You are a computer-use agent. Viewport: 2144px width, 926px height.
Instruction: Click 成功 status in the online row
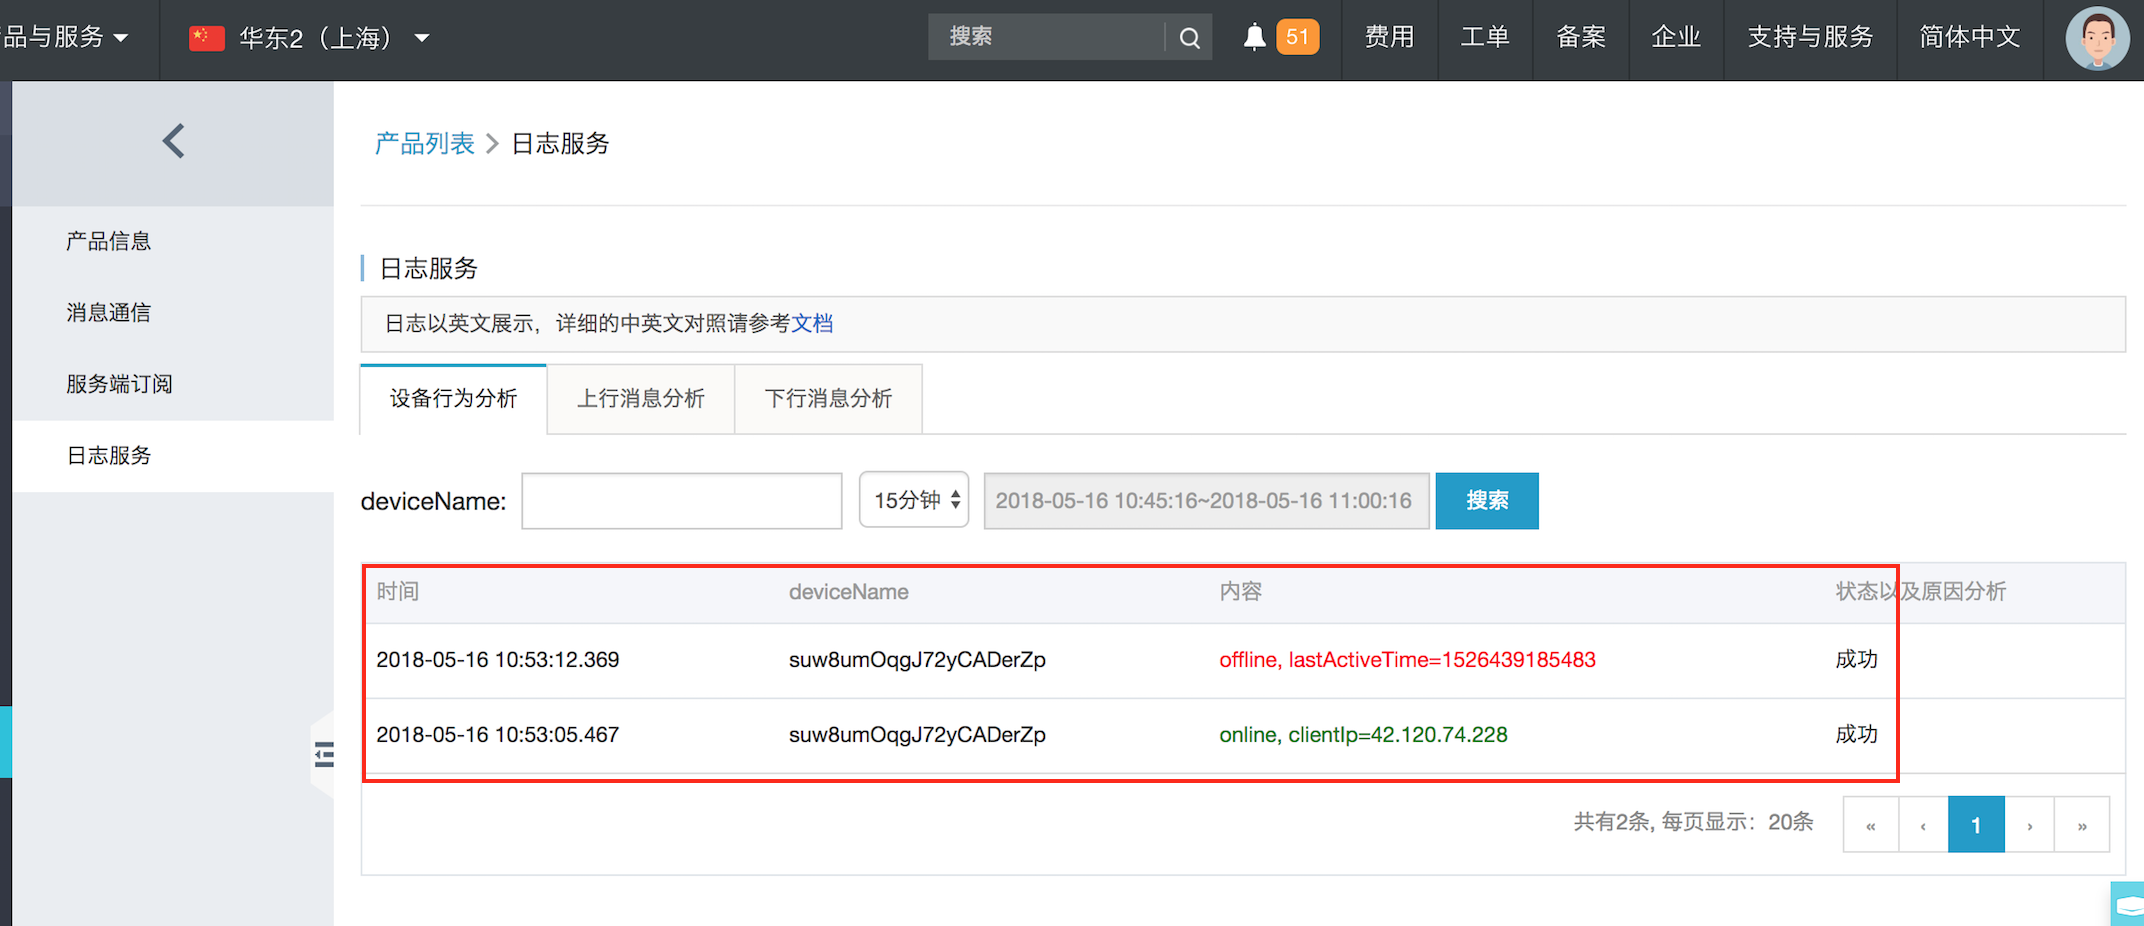point(1857,735)
